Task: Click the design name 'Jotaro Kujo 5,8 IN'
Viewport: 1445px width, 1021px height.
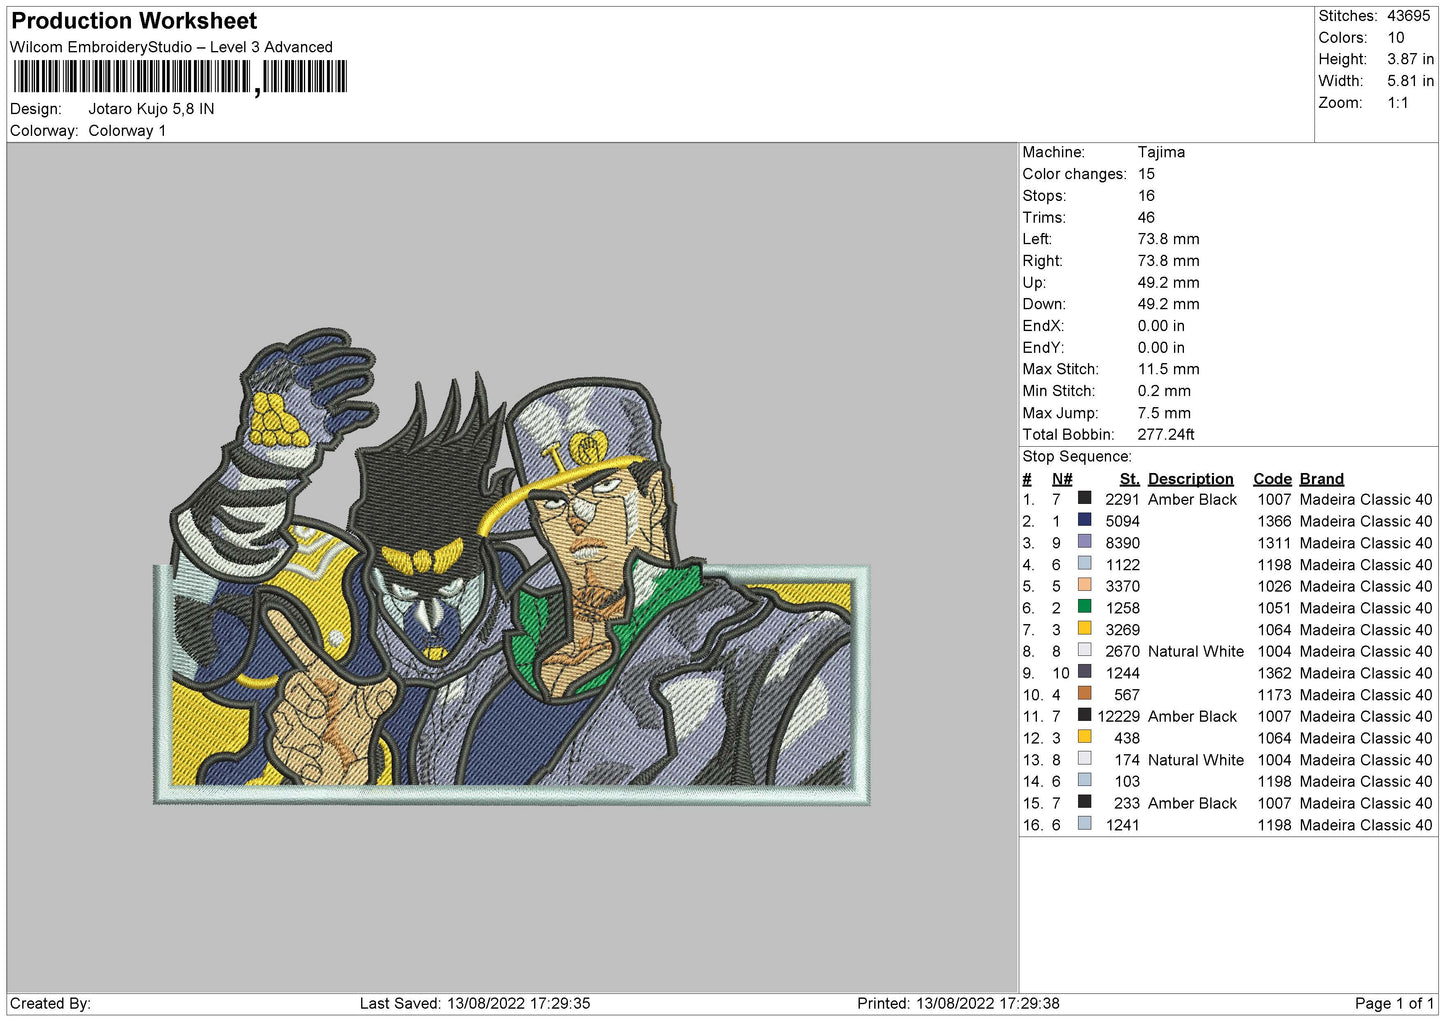Action: coord(151,109)
